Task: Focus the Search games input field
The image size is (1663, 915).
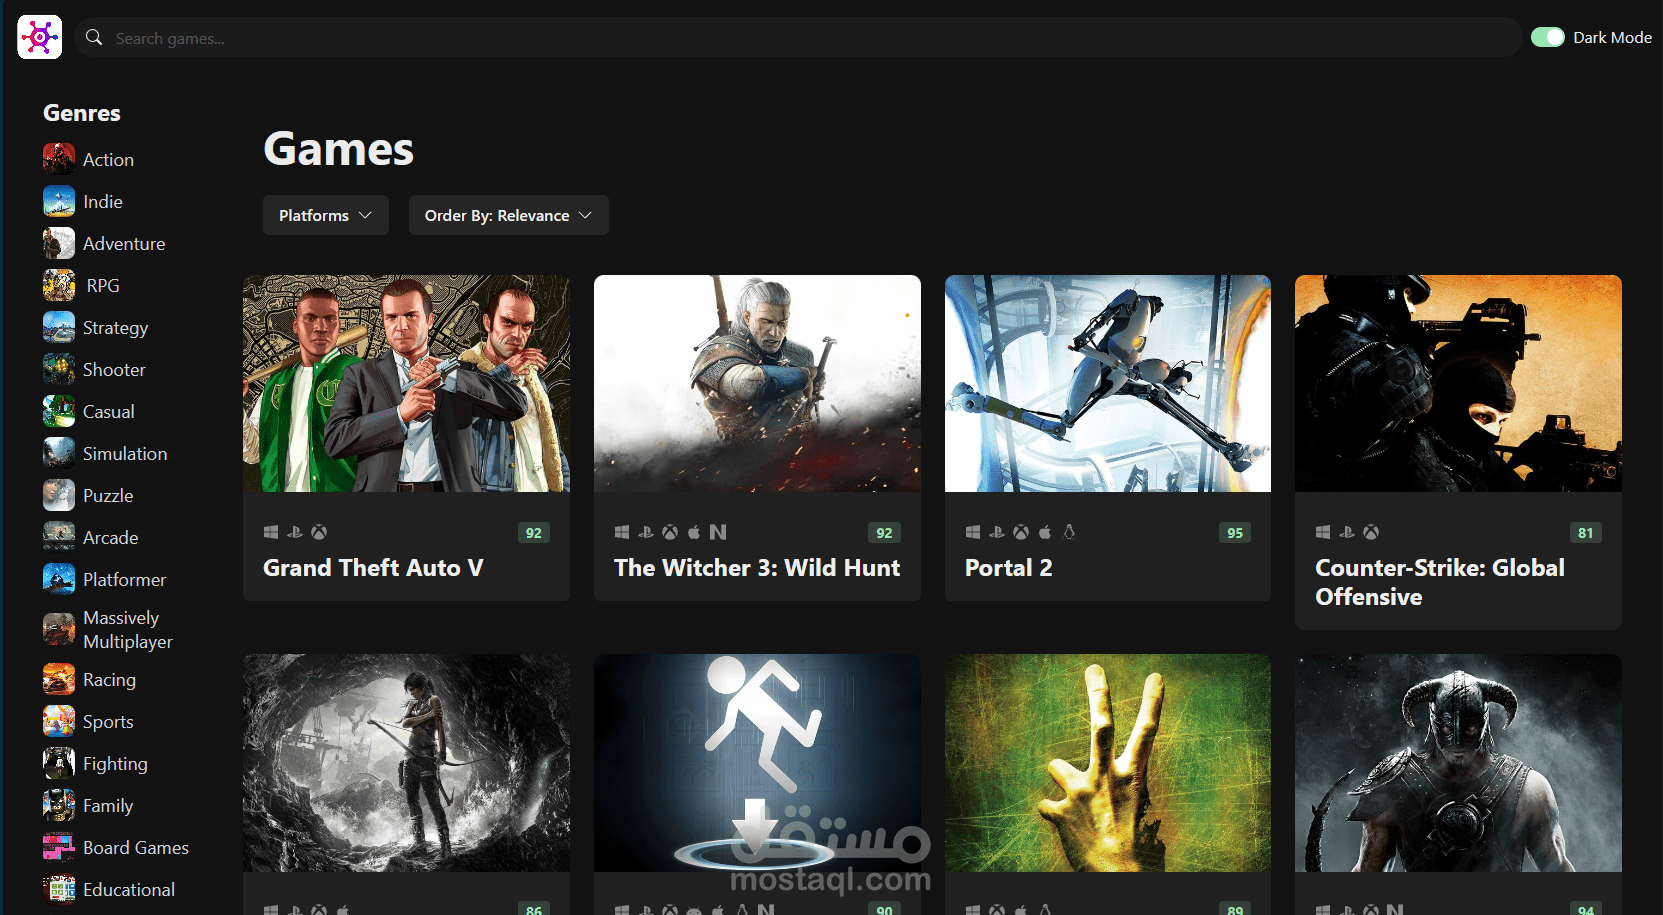Action: tap(798, 37)
